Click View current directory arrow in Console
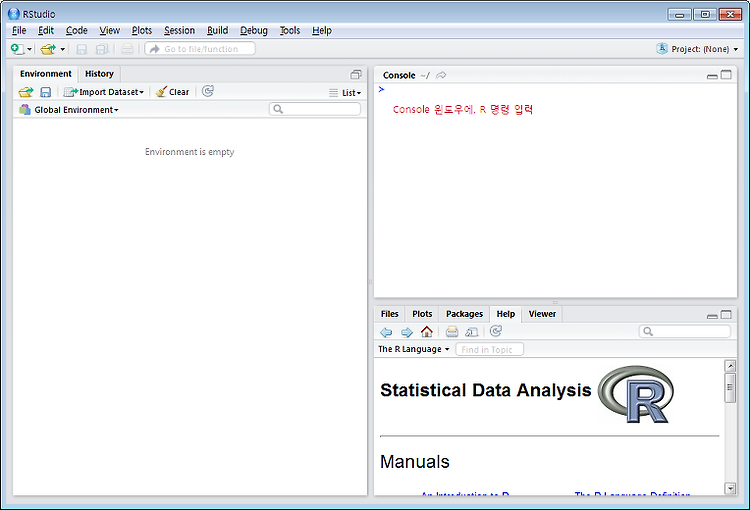This screenshot has width=750, height=510. (441, 75)
